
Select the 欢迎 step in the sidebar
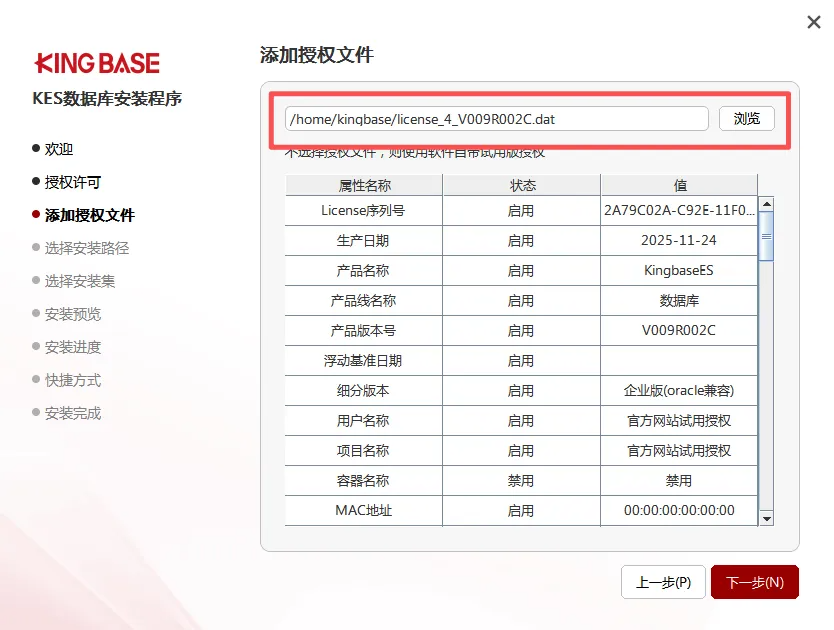click(59, 149)
